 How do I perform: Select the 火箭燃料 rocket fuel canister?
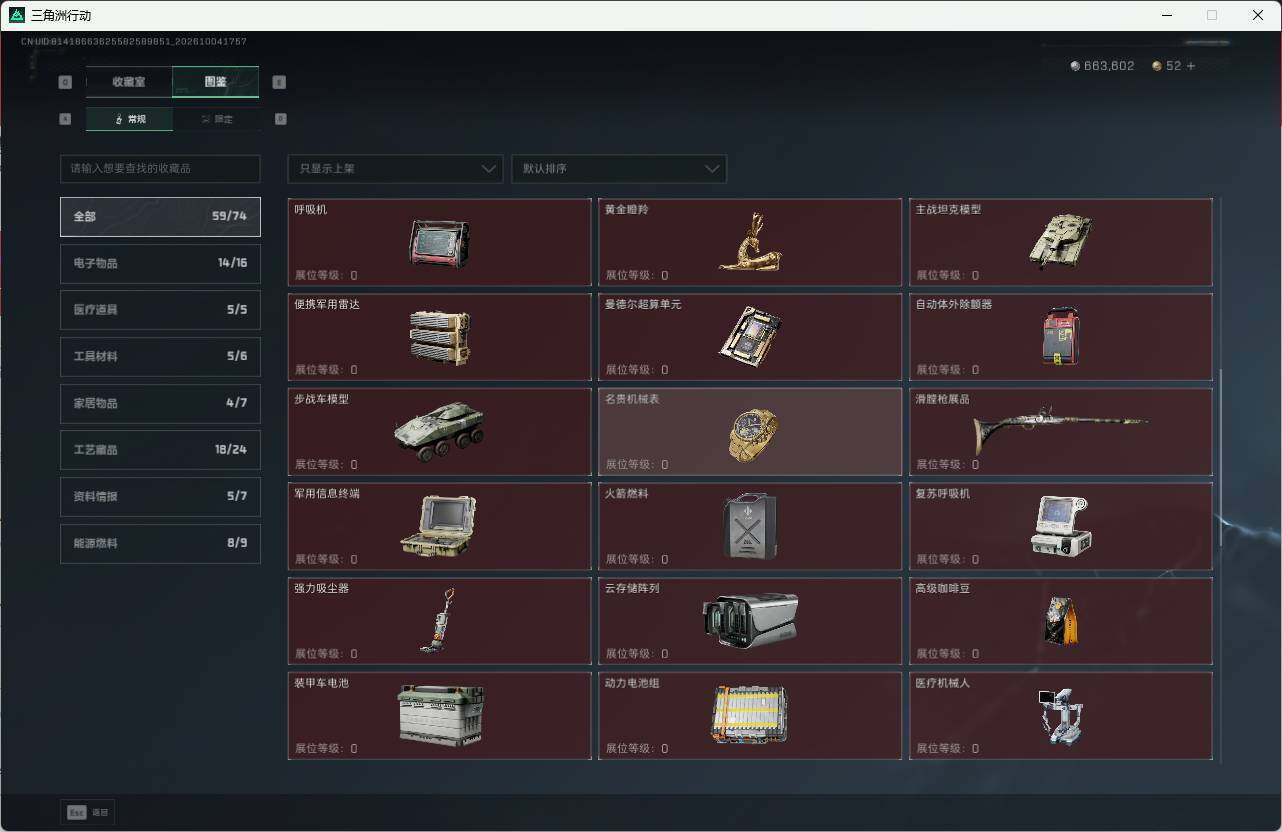coord(750,526)
